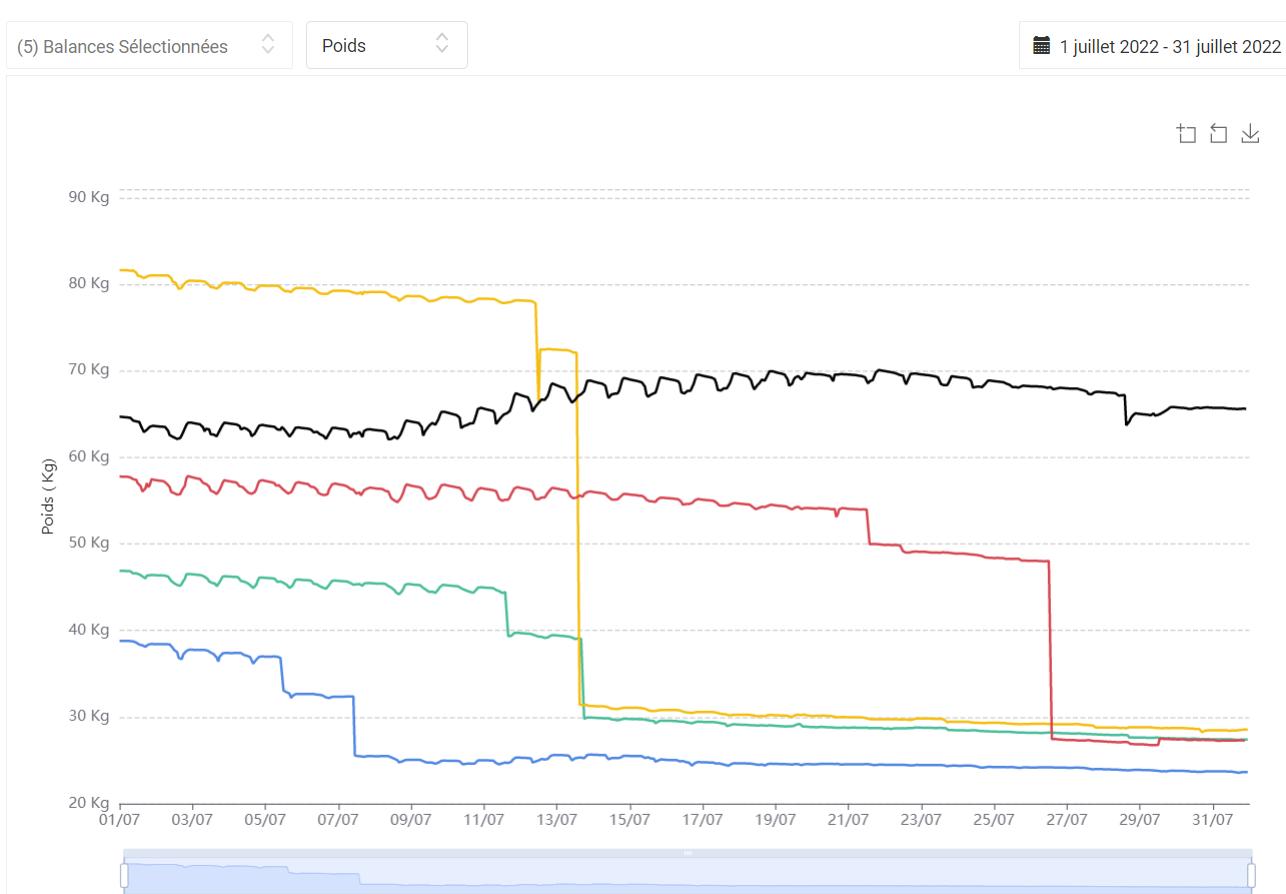Click the top grip of the zoom slider
1286x894 pixels.
(x=688, y=853)
